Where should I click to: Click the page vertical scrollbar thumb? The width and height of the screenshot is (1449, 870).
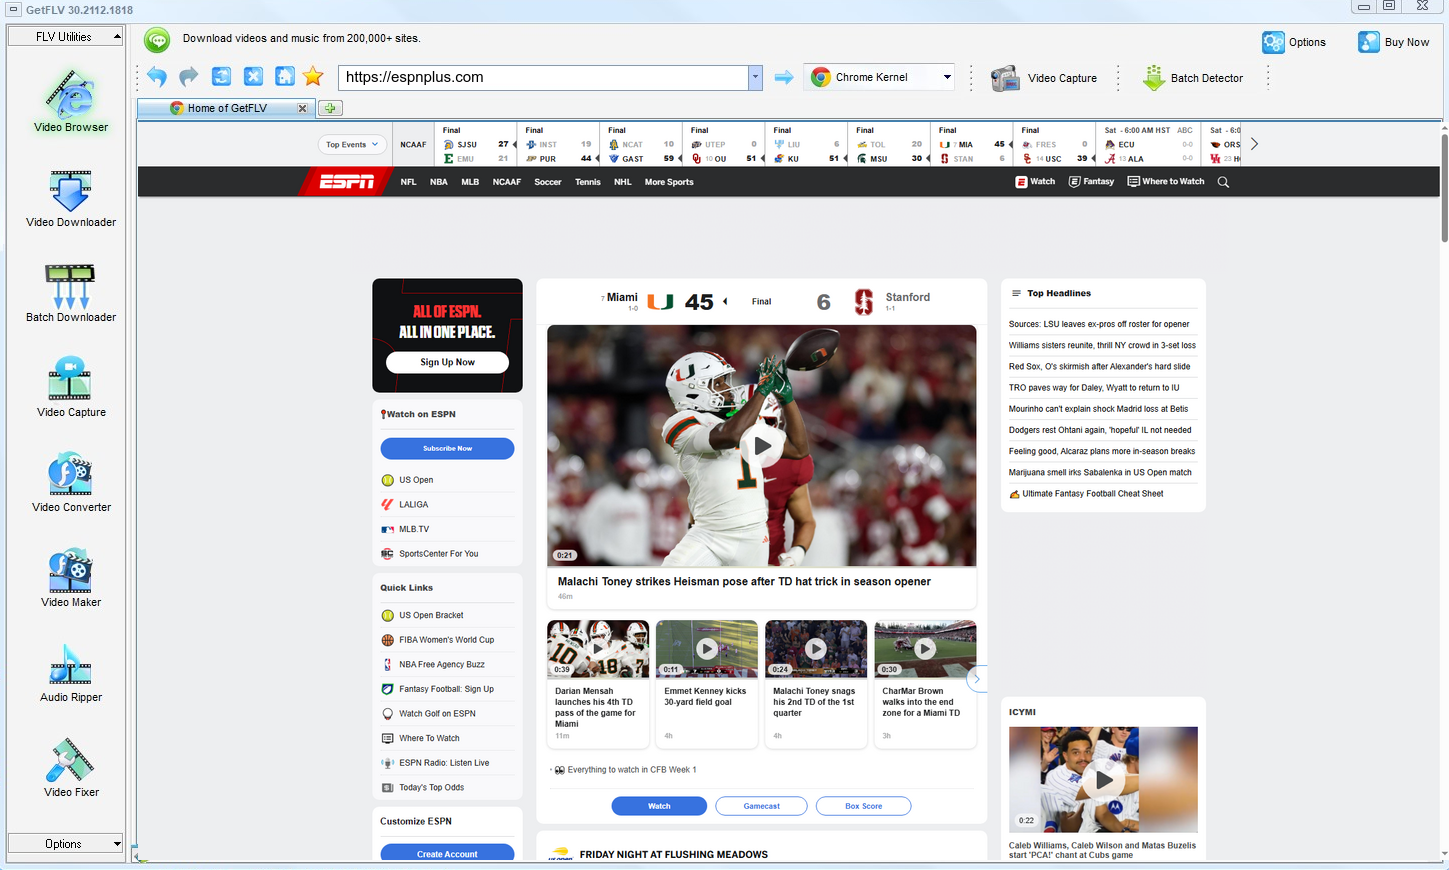[x=1444, y=188]
